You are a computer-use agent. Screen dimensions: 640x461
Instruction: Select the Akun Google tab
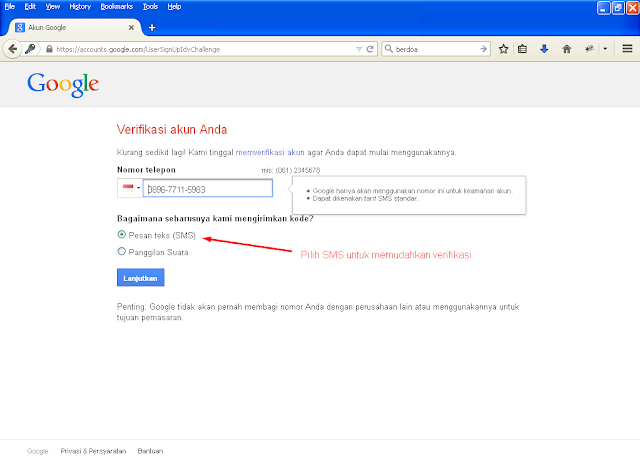75,27
